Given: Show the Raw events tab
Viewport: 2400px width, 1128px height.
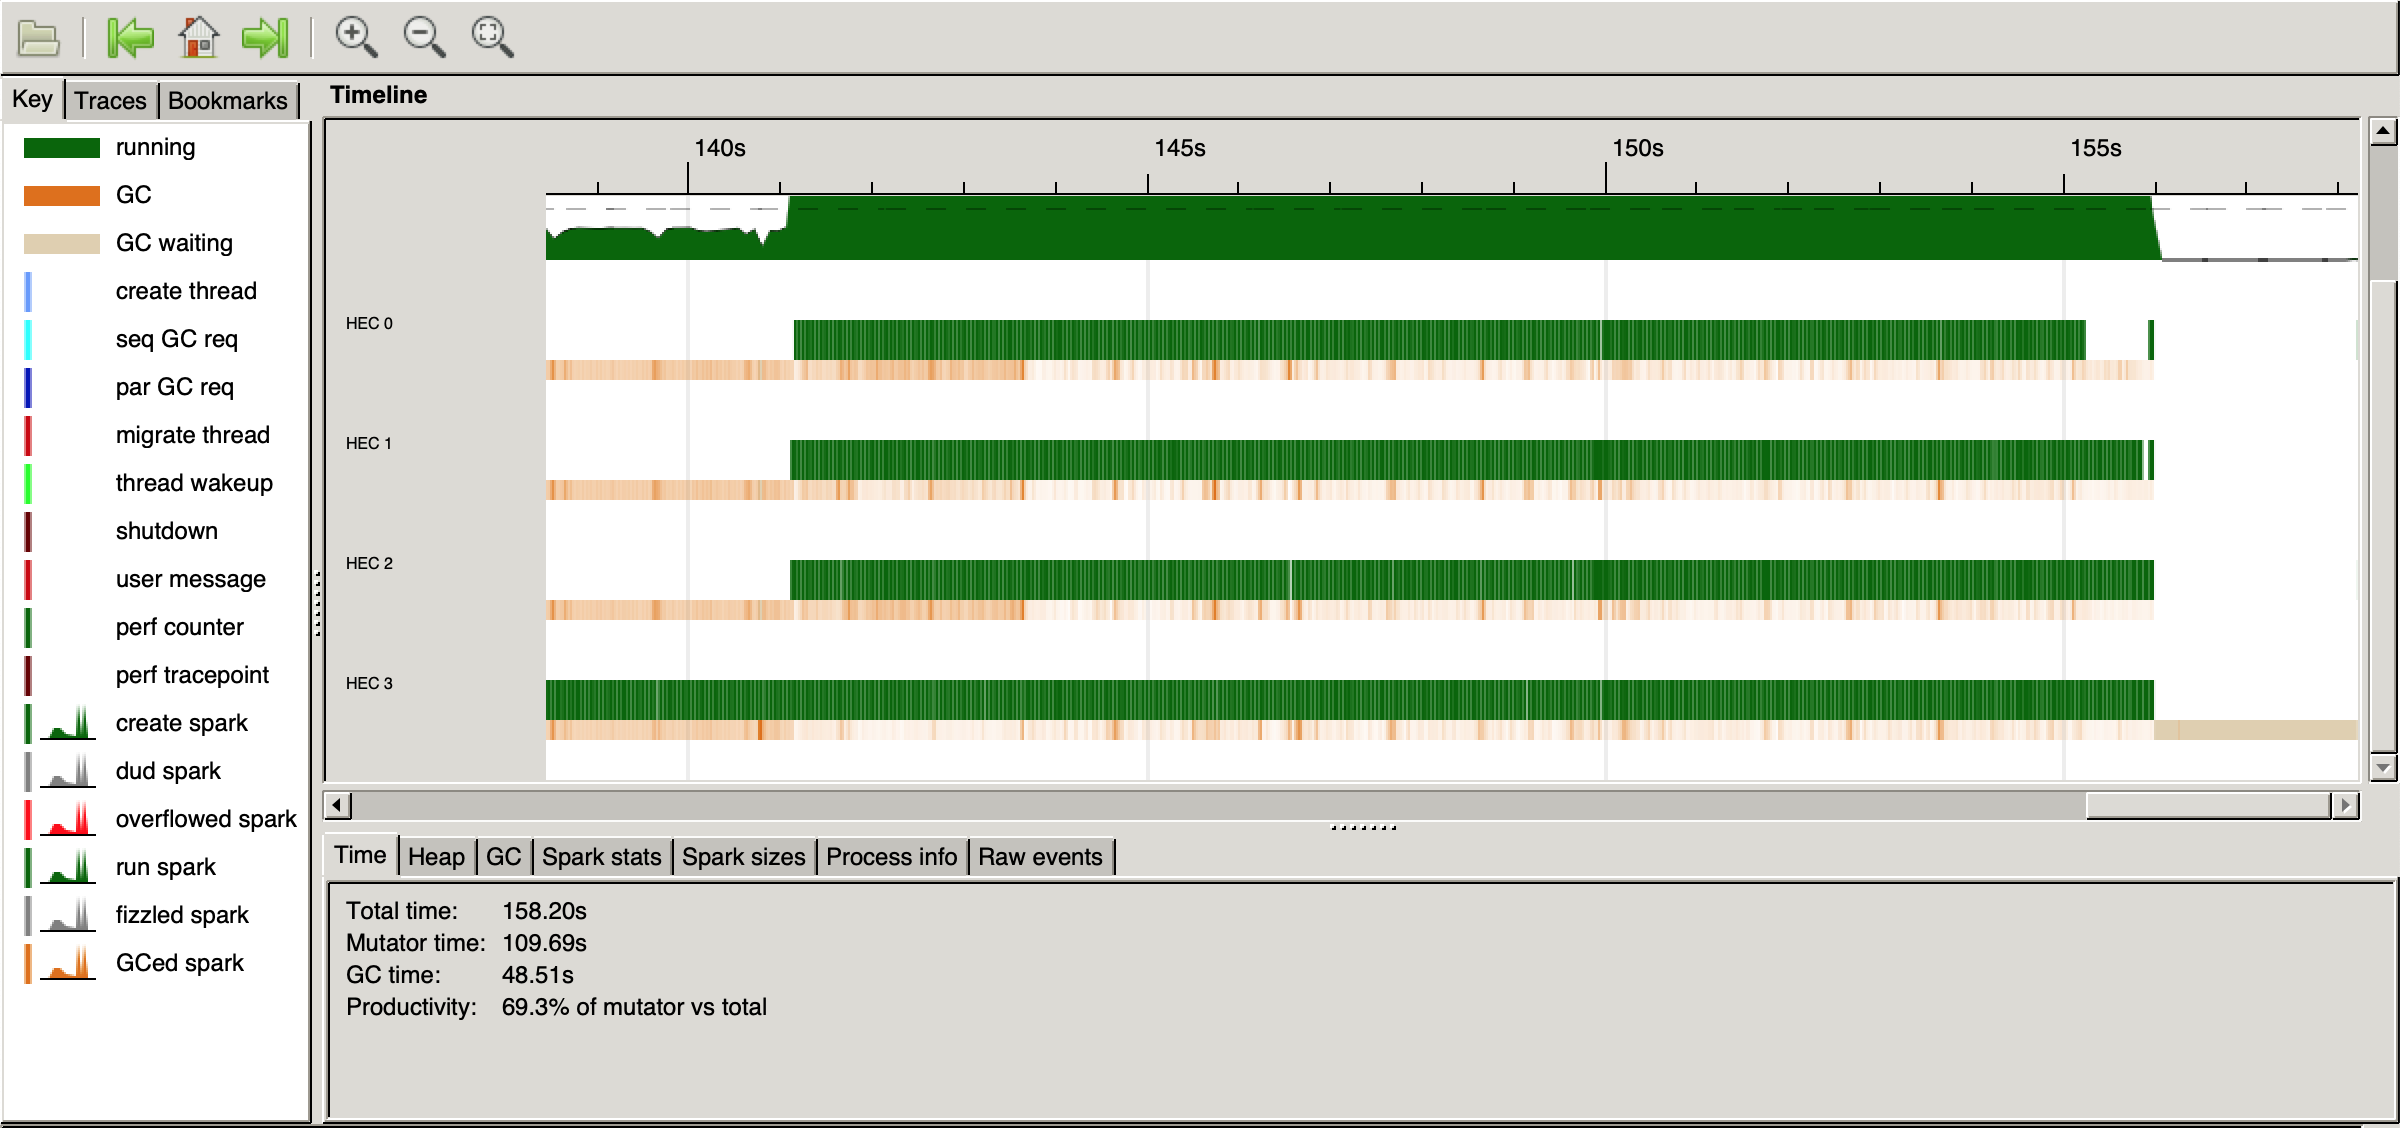Looking at the screenshot, I should pos(1040,857).
